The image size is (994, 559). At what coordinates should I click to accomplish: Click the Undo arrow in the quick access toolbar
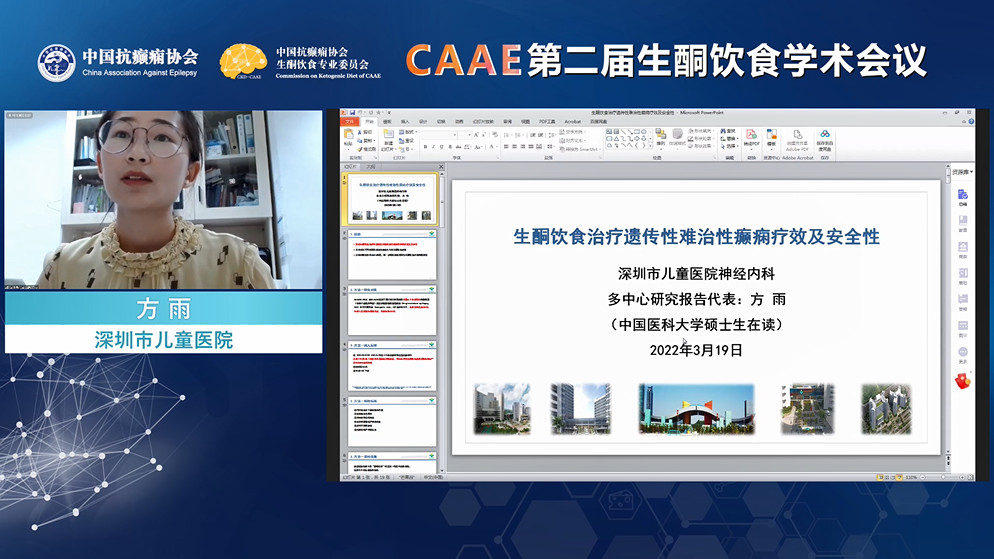[x=360, y=112]
